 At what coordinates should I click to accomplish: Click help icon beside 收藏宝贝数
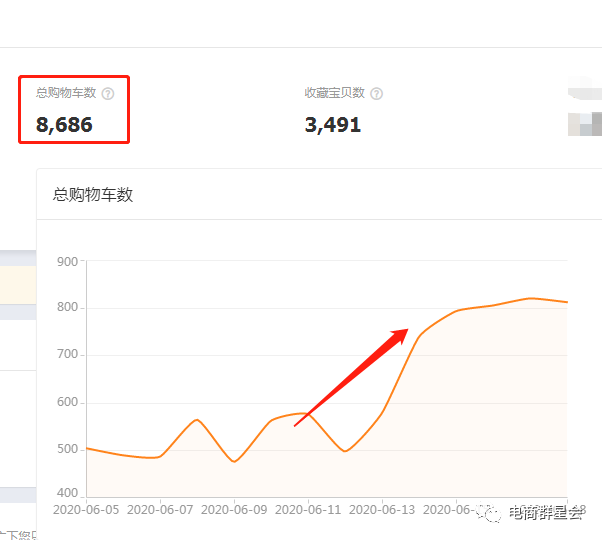point(376,93)
